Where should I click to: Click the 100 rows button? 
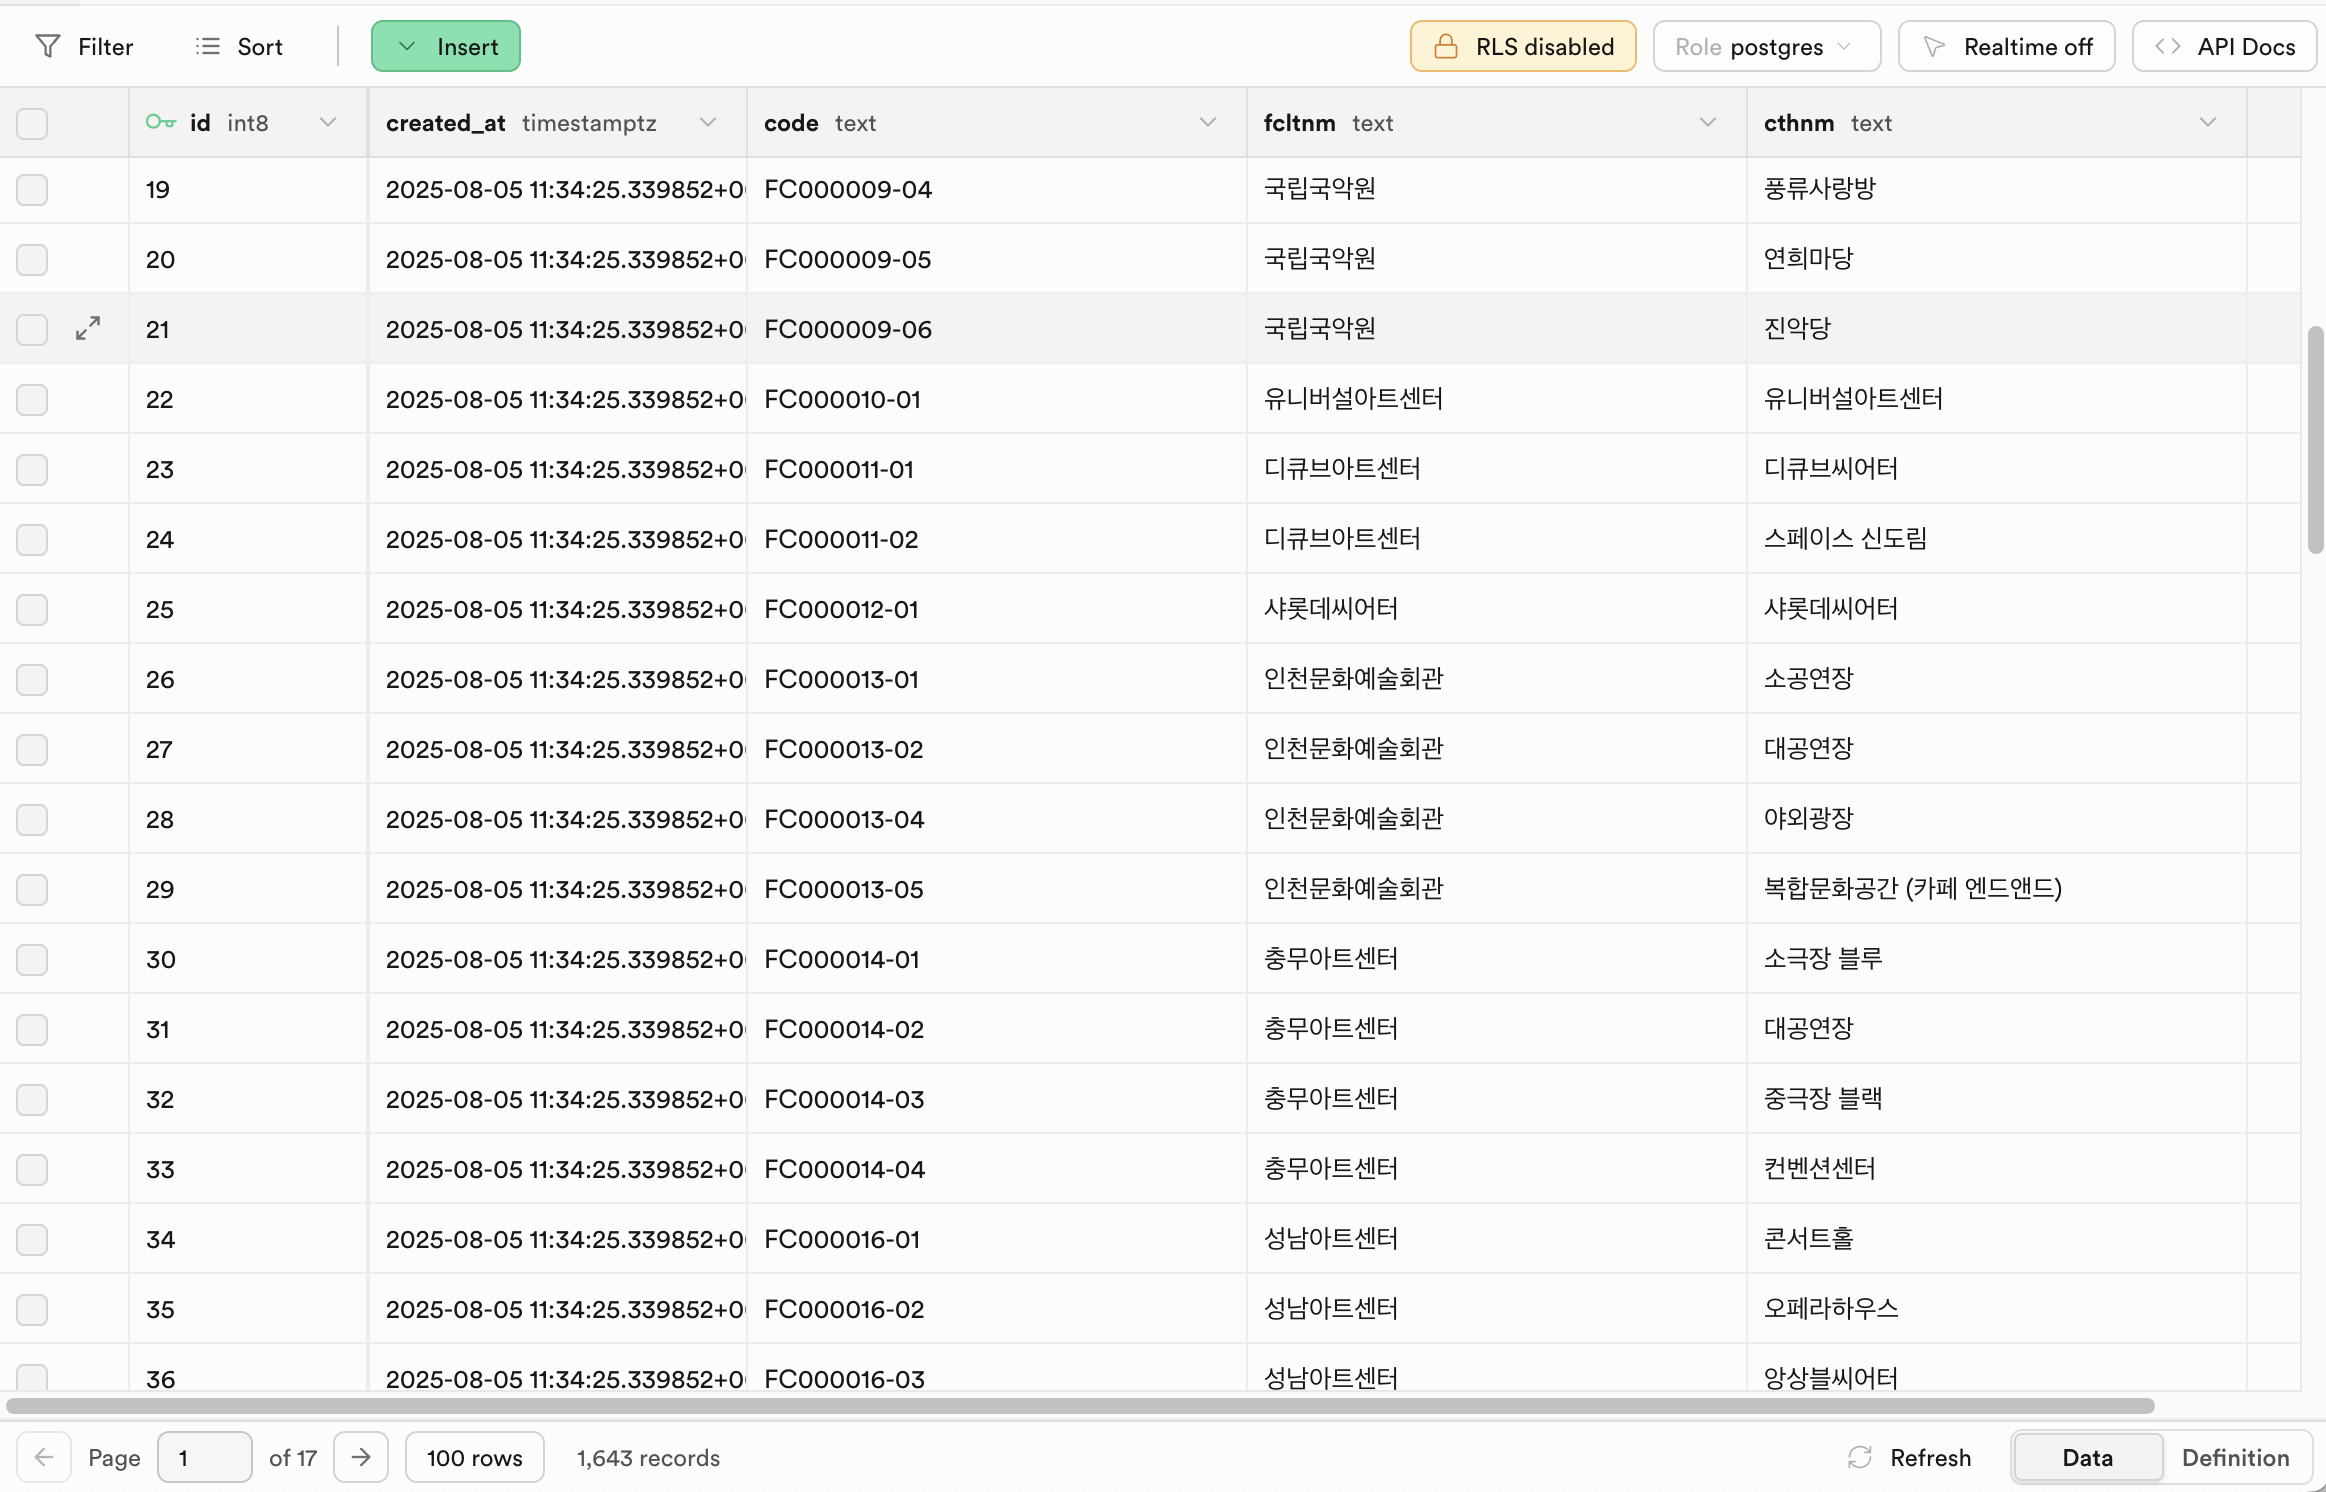click(474, 1457)
